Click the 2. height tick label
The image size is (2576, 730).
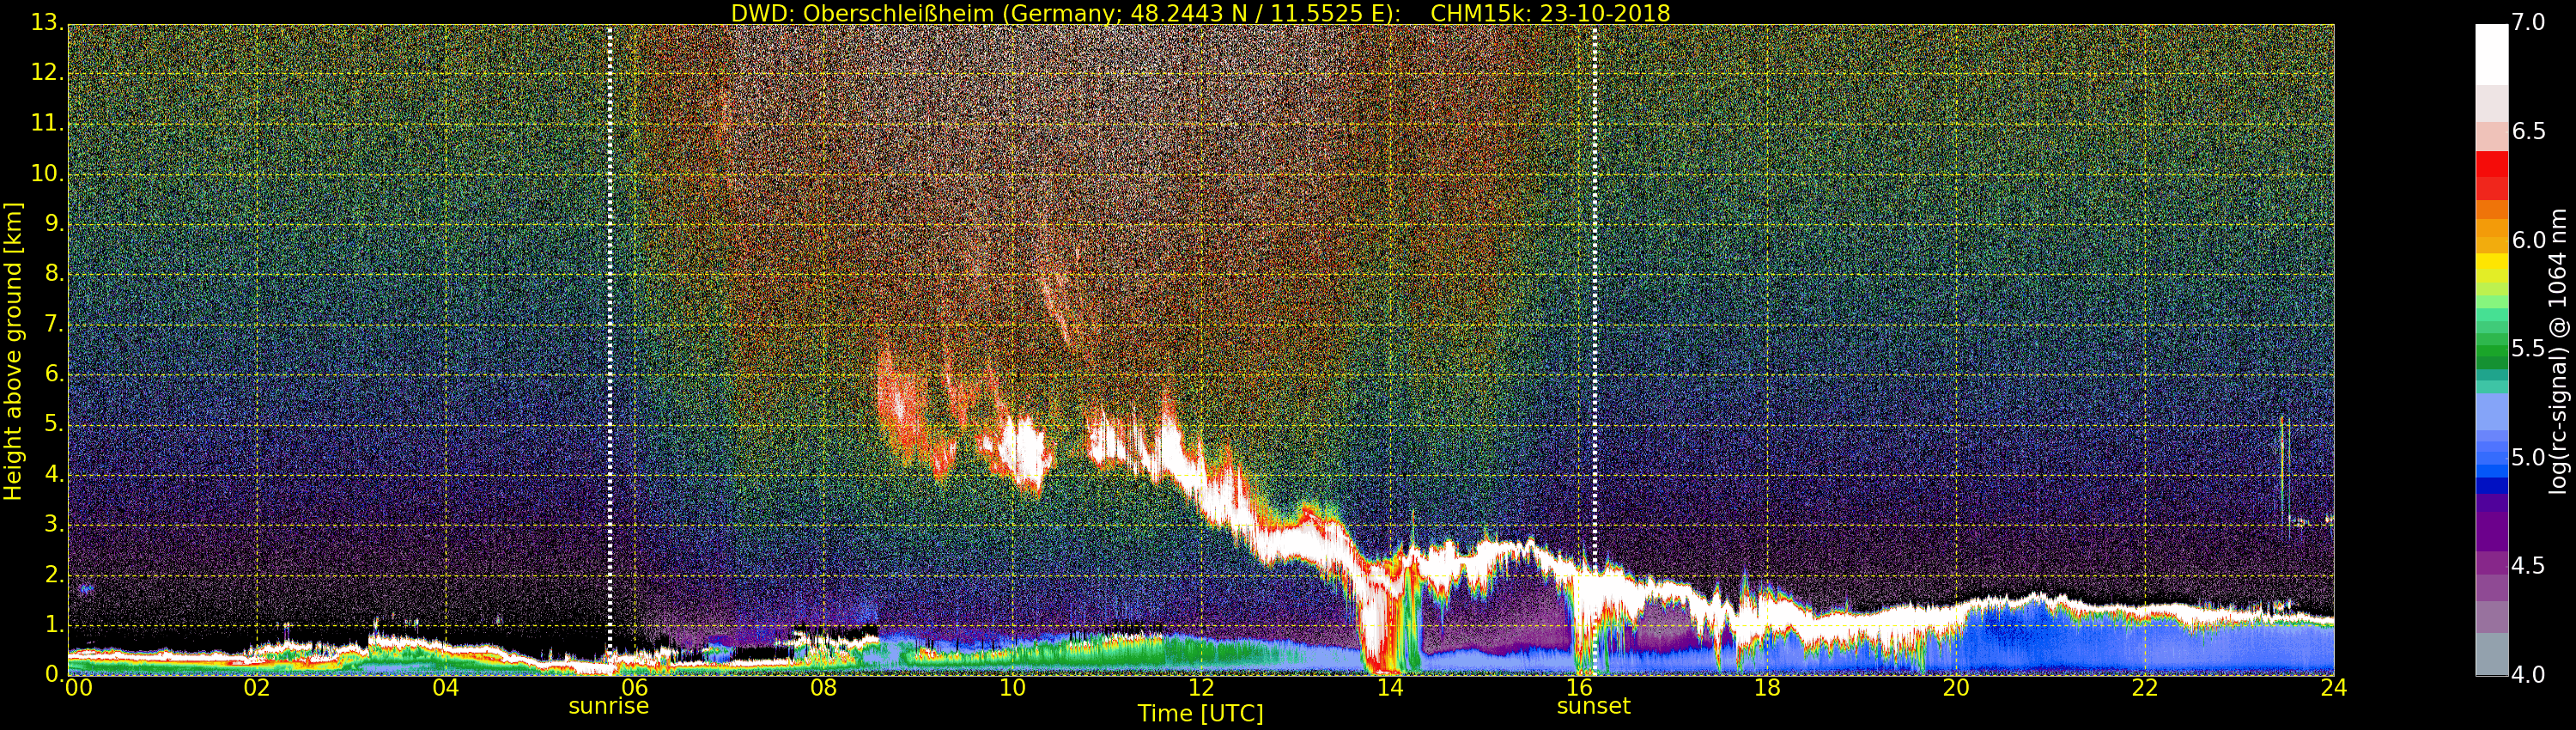(x=54, y=575)
